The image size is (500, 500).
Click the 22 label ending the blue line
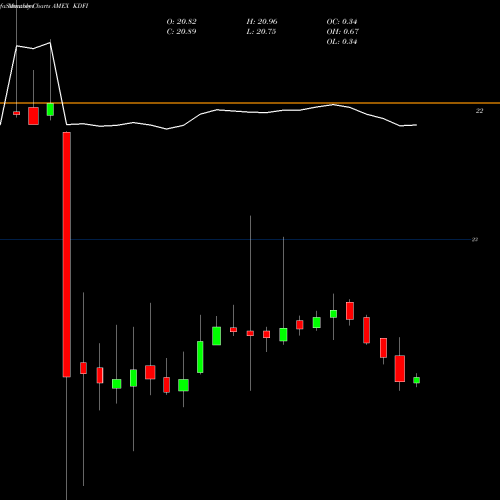[475, 239]
